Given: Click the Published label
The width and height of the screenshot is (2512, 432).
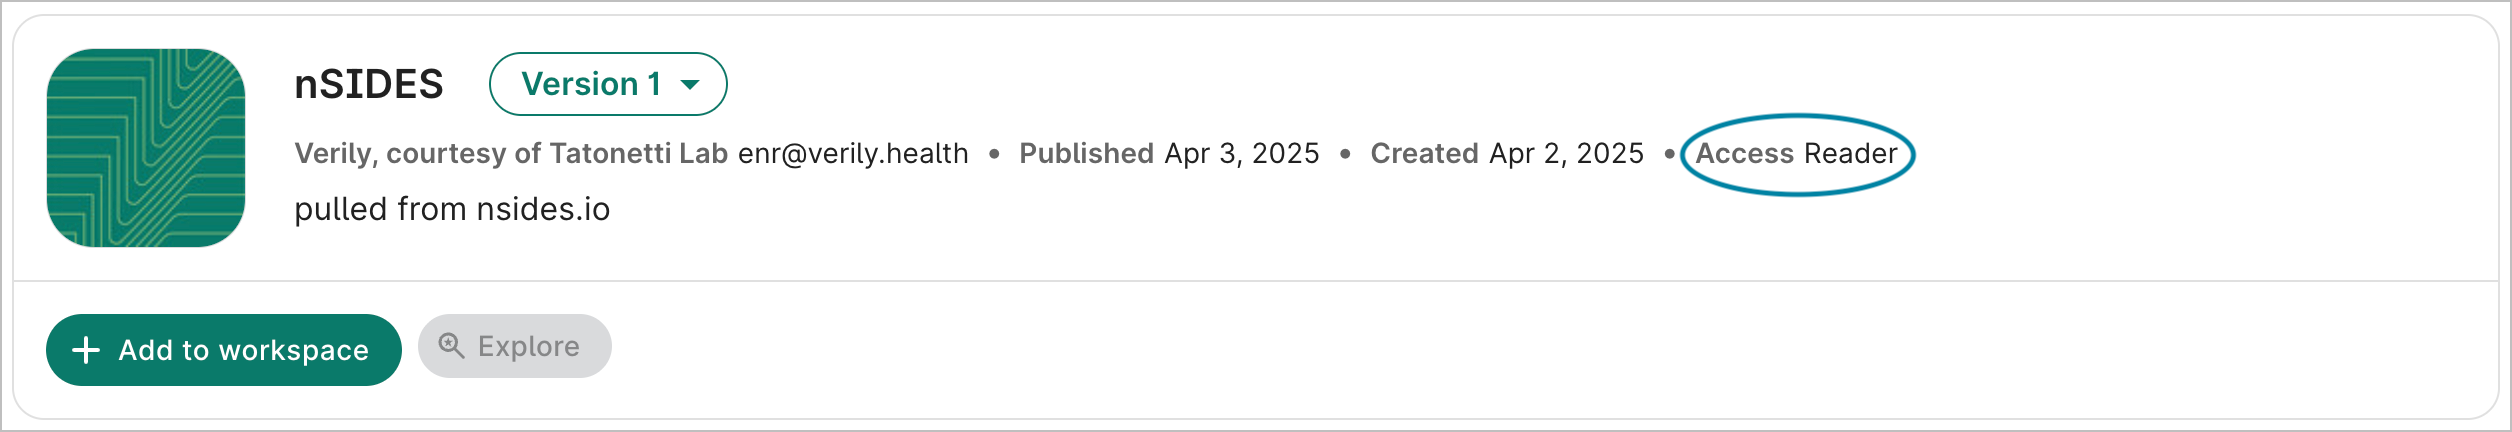Looking at the screenshot, I should click(x=1086, y=154).
